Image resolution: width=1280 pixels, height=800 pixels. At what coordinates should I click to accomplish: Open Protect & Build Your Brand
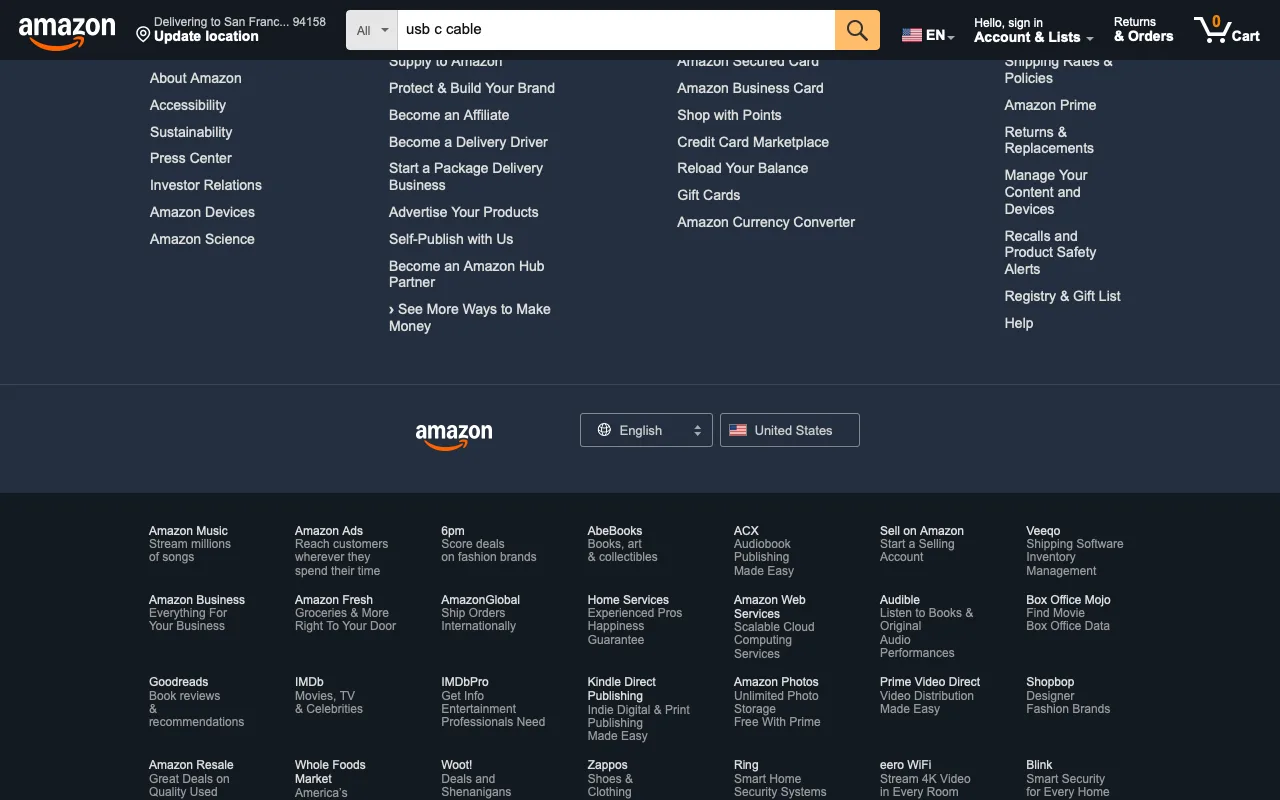[472, 88]
